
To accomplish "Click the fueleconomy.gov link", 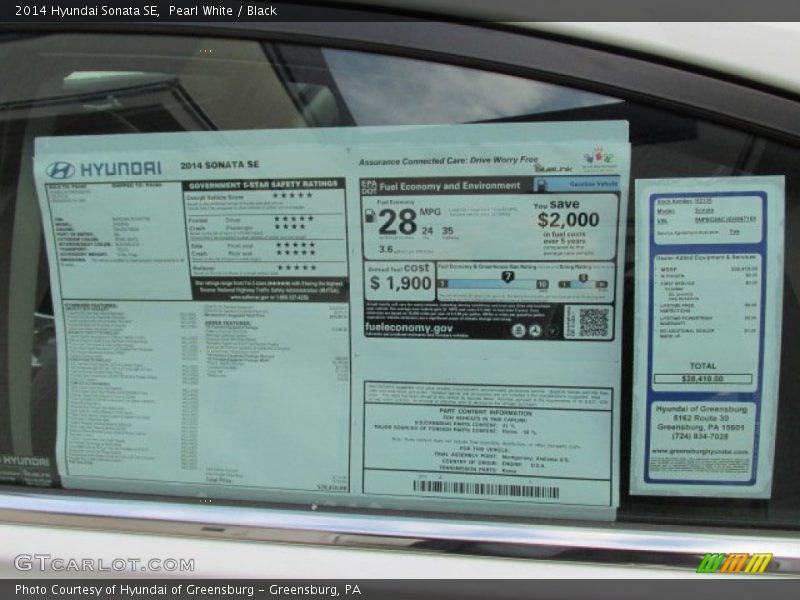I will tap(409, 328).
